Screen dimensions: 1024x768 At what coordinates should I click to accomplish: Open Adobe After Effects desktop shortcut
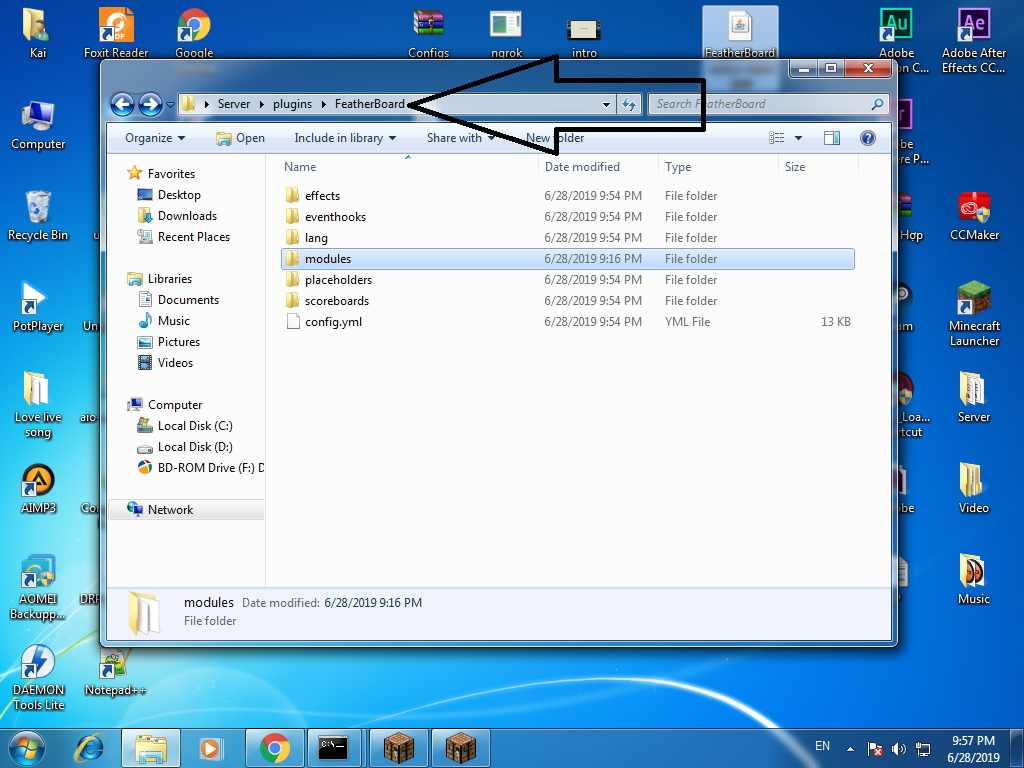pyautogui.click(x=974, y=40)
